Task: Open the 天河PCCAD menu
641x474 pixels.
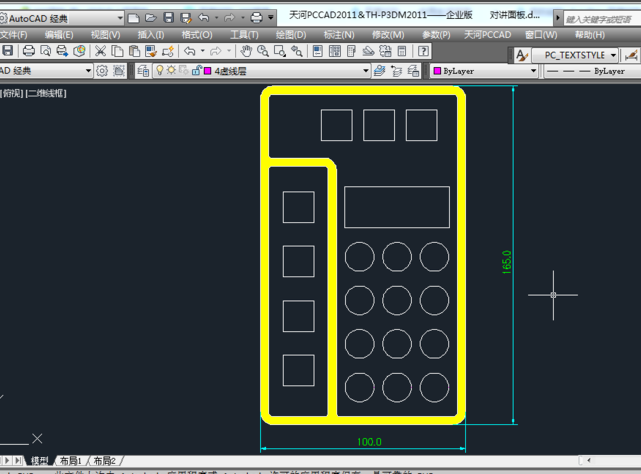Action: (487, 35)
